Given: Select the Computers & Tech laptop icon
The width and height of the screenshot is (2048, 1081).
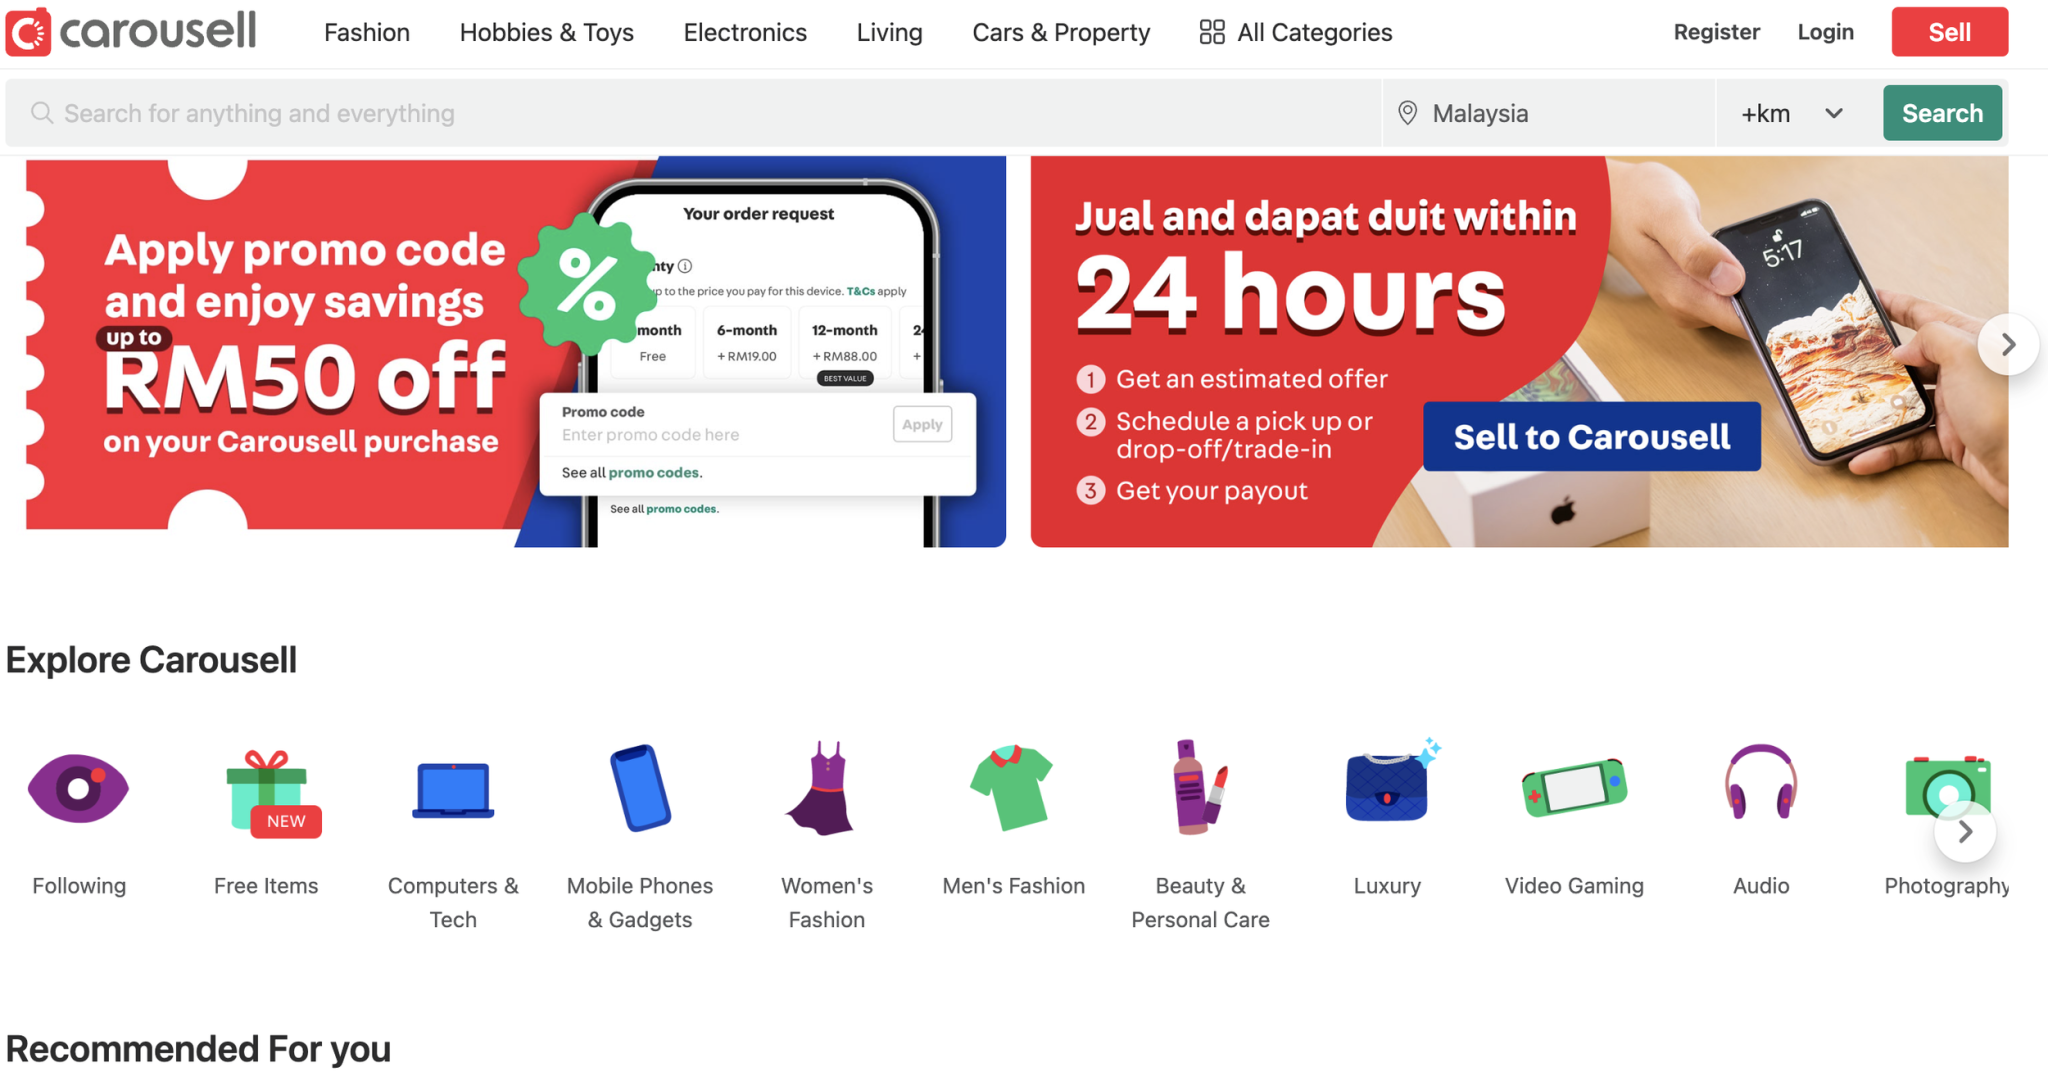Looking at the screenshot, I should tap(453, 790).
